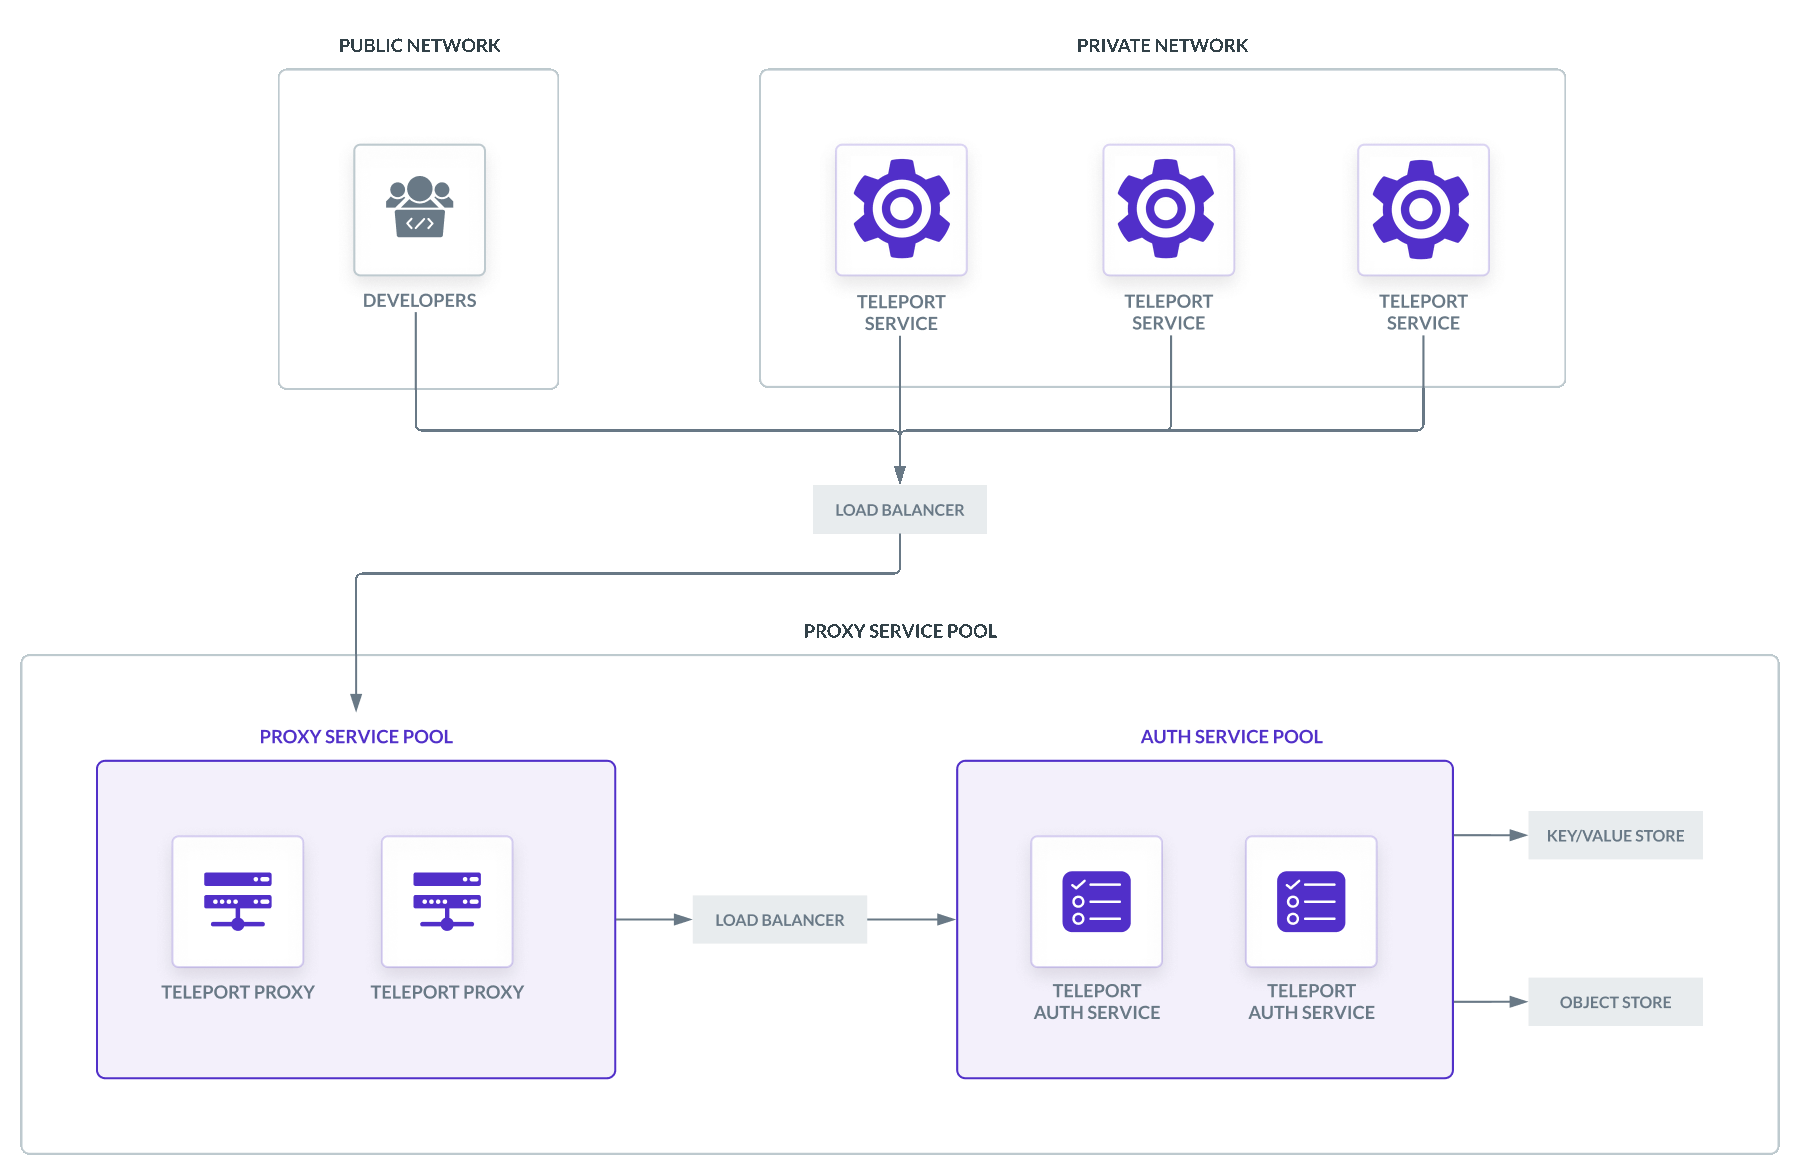Image resolution: width=1800 pixels, height=1176 pixels.
Task: Click the AUTH SERVICE POOL heading label
Action: click(x=1230, y=736)
